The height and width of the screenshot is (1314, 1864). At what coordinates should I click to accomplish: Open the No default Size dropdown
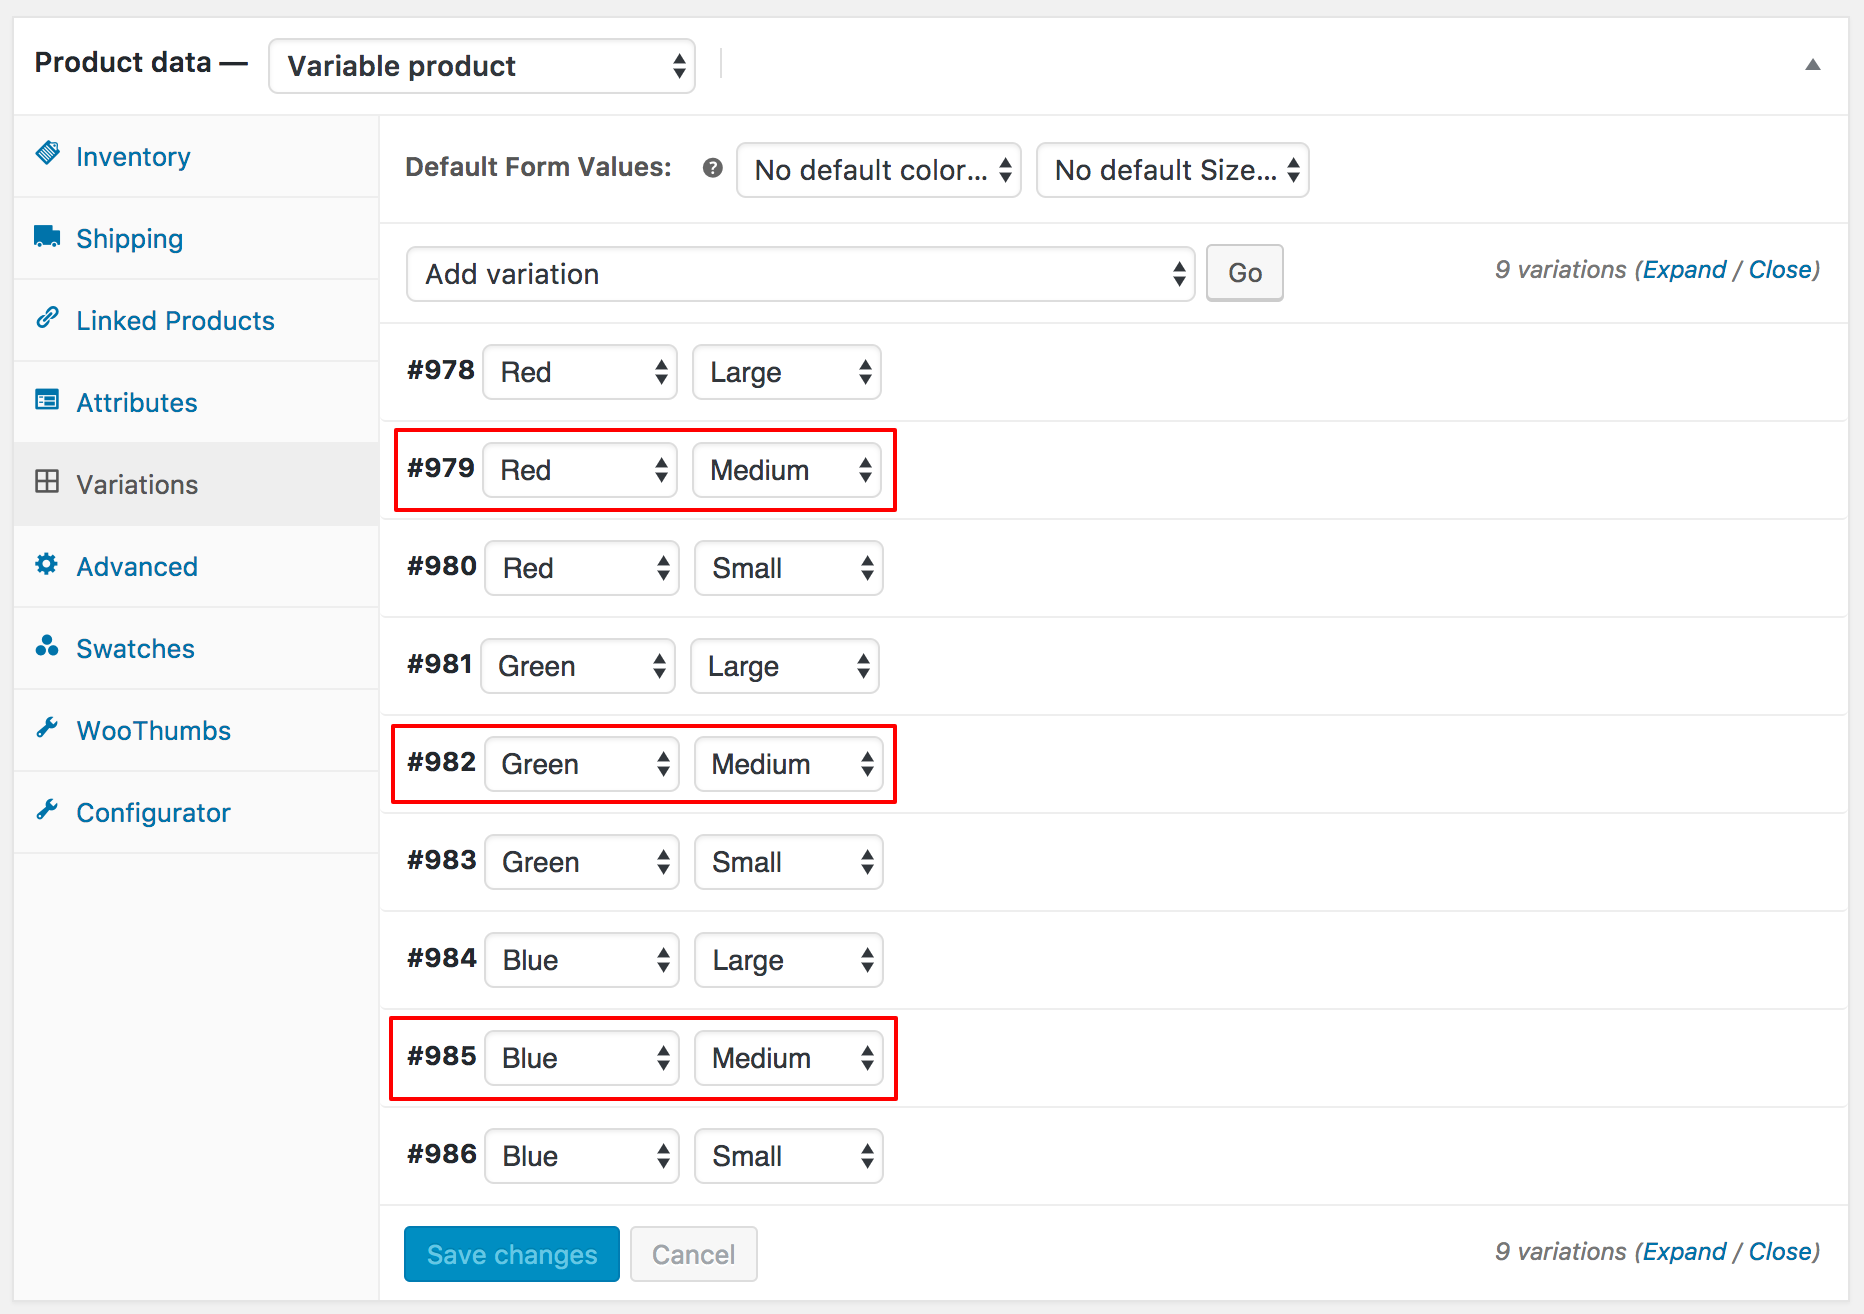1172,170
